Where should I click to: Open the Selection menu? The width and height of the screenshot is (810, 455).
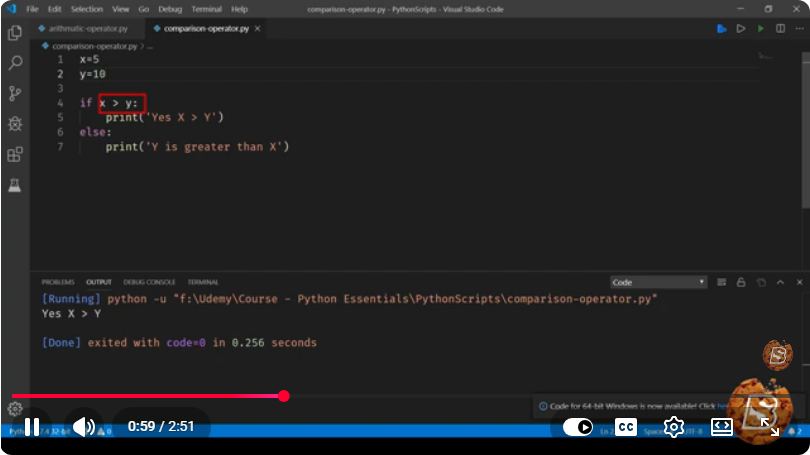(86, 9)
